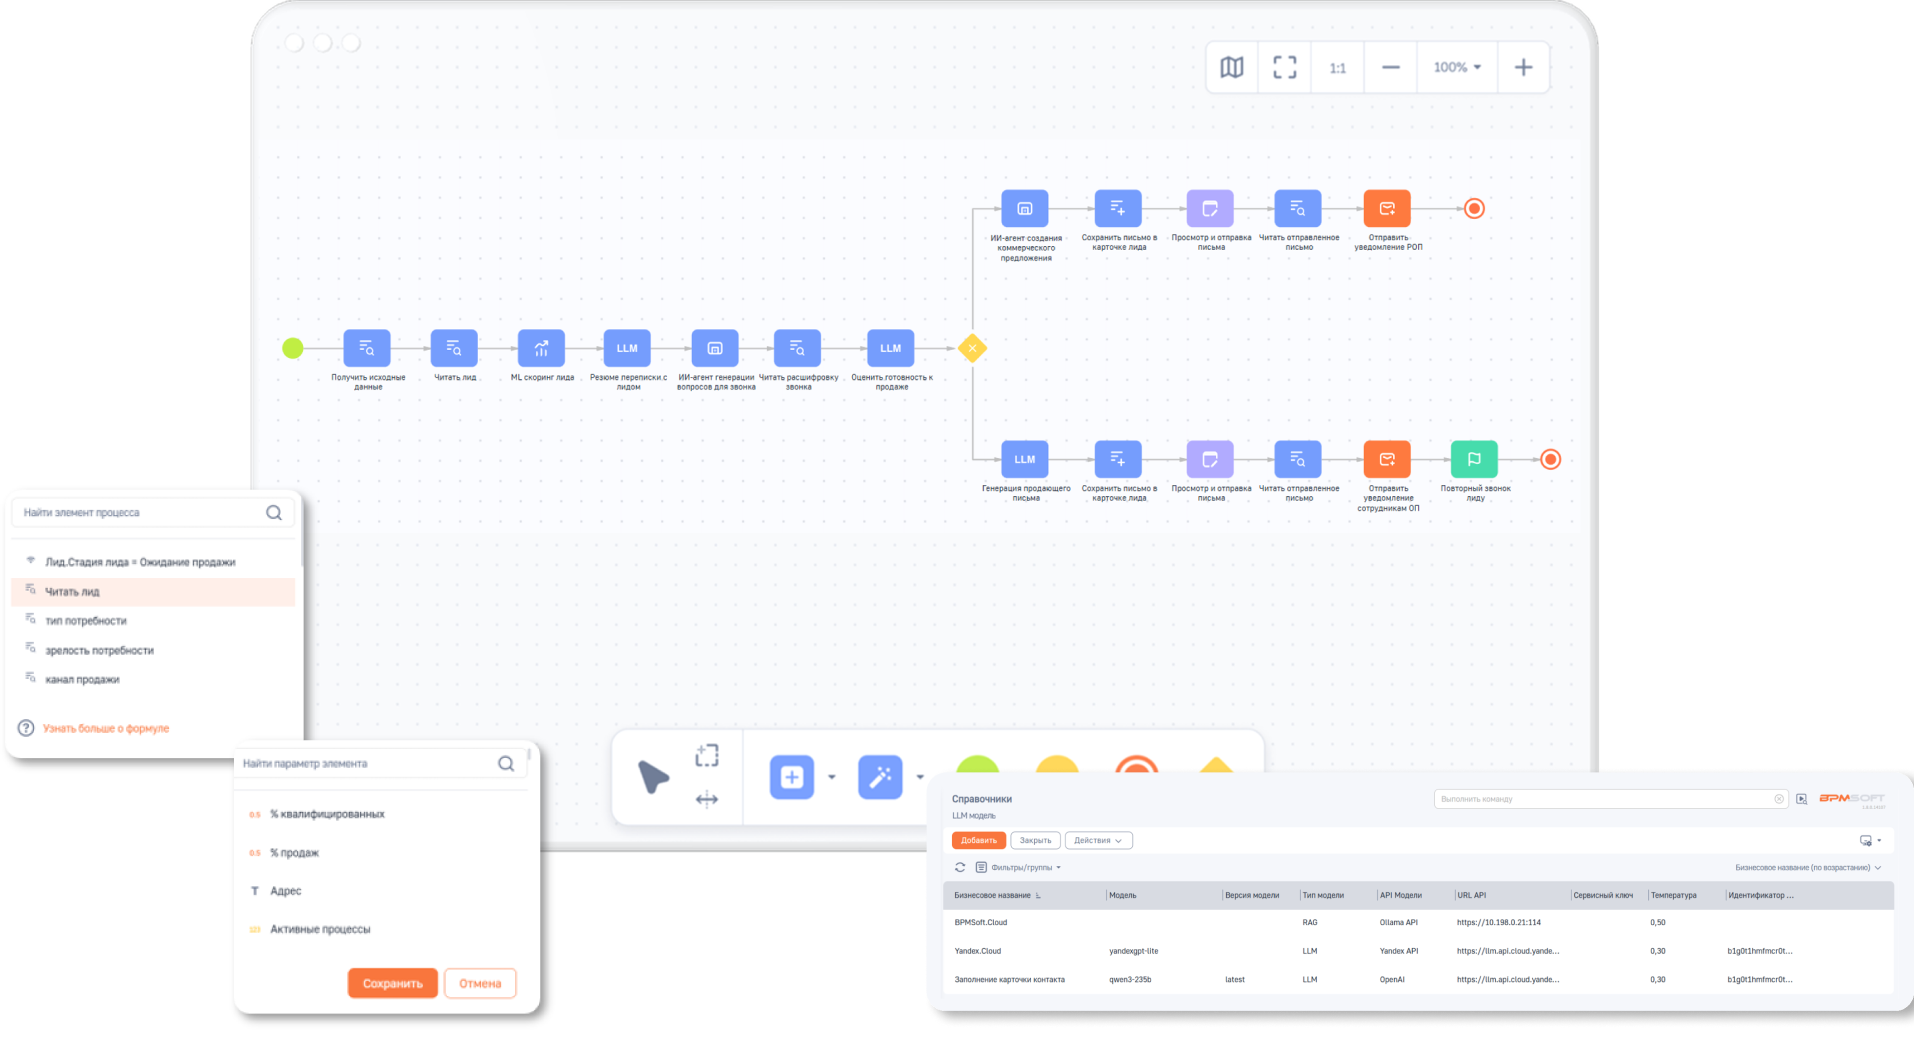Expand the add element dropdown arrow
This screenshot has width=1914, height=1050.
(831, 777)
